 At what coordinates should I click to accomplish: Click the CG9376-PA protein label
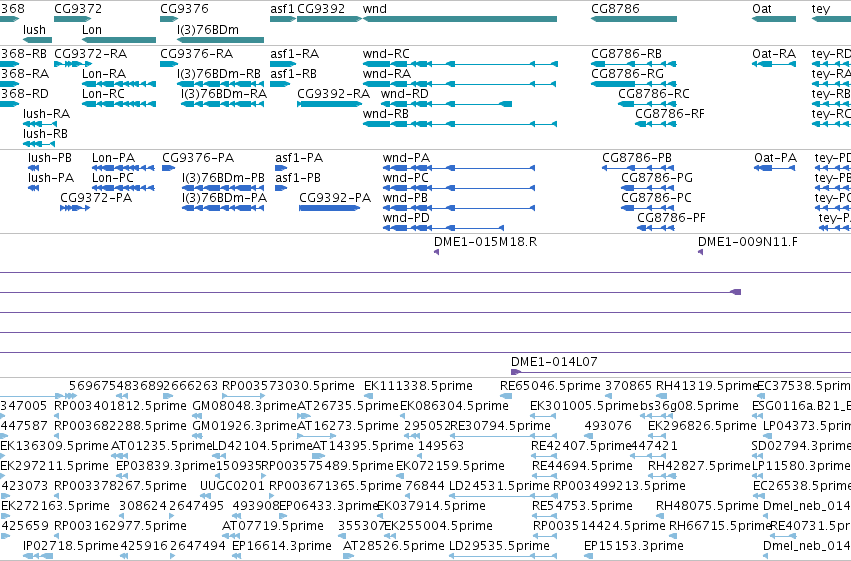[198, 158]
